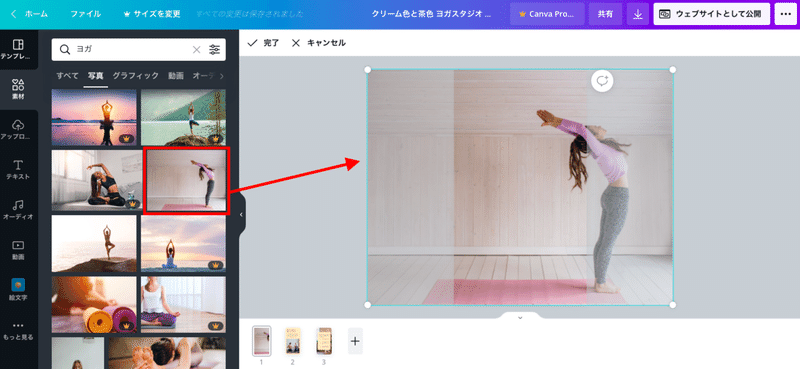Screen dimensions: 800x369
Task: Click the top-right crop handle of the image
Action: [x=672, y=69]
